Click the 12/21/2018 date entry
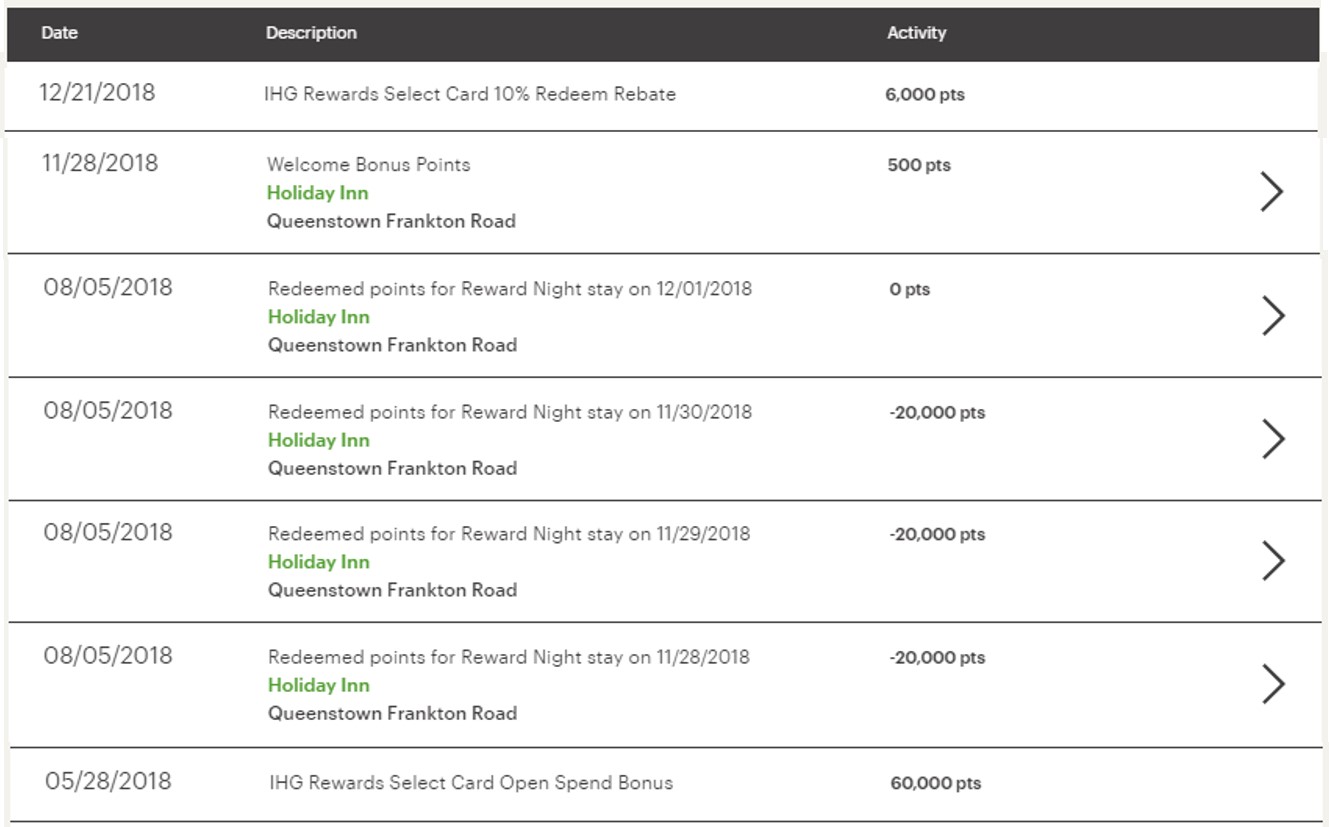 click(97, 93)
